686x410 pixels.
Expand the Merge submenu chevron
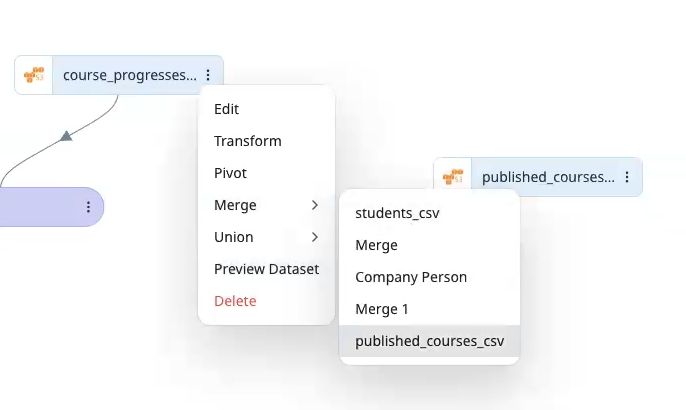(x=315, y=205)
